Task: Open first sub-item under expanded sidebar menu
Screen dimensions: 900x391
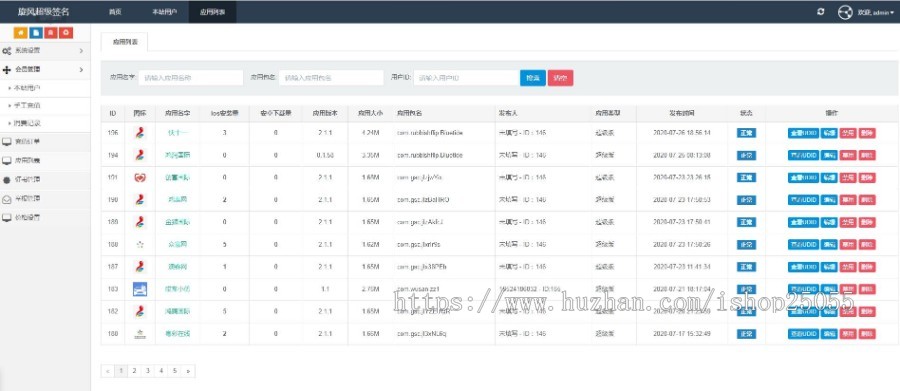Action: (x=27, y=88)
